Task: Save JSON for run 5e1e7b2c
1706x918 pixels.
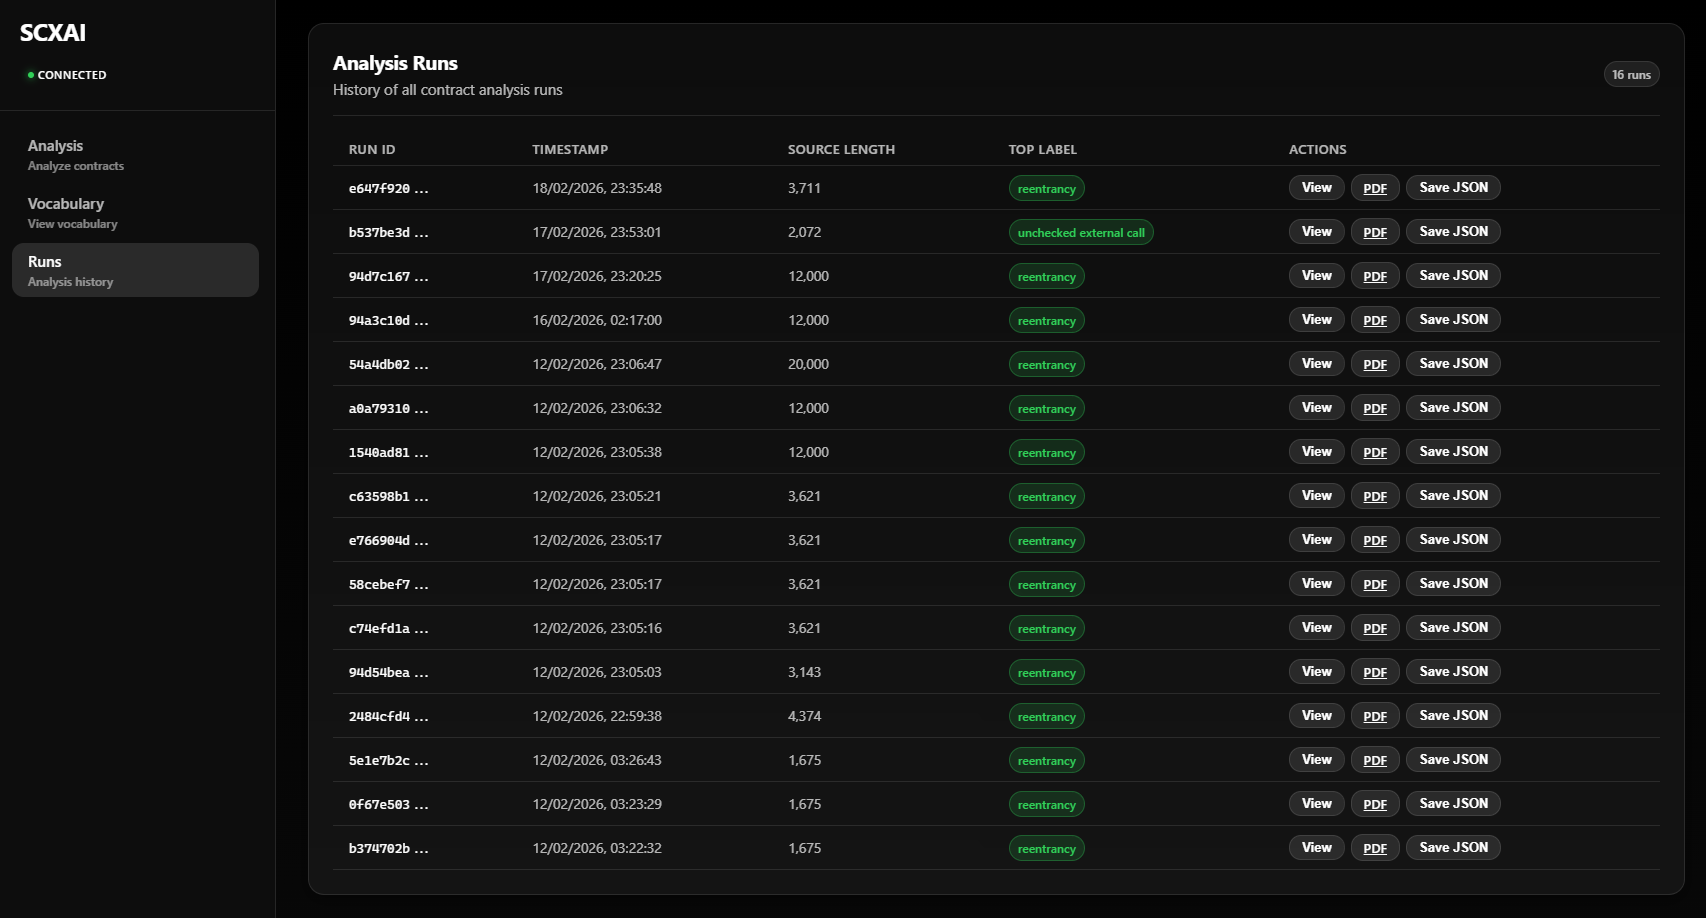Action: point(1452,759)
